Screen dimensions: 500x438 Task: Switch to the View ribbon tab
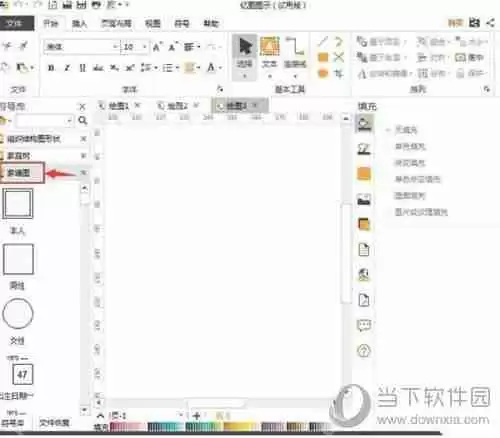[x=153, y=23]
